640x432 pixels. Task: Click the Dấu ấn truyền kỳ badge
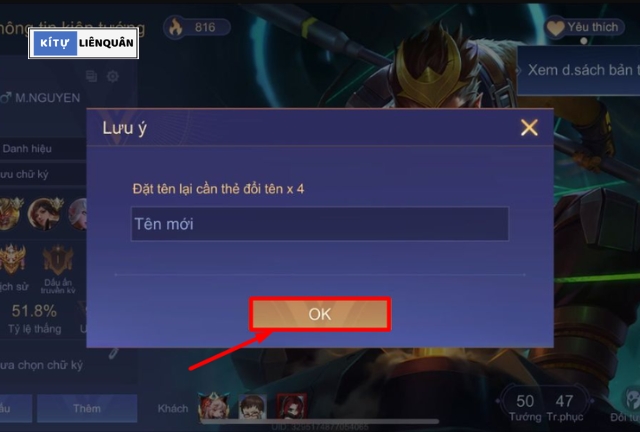point(58,269)
